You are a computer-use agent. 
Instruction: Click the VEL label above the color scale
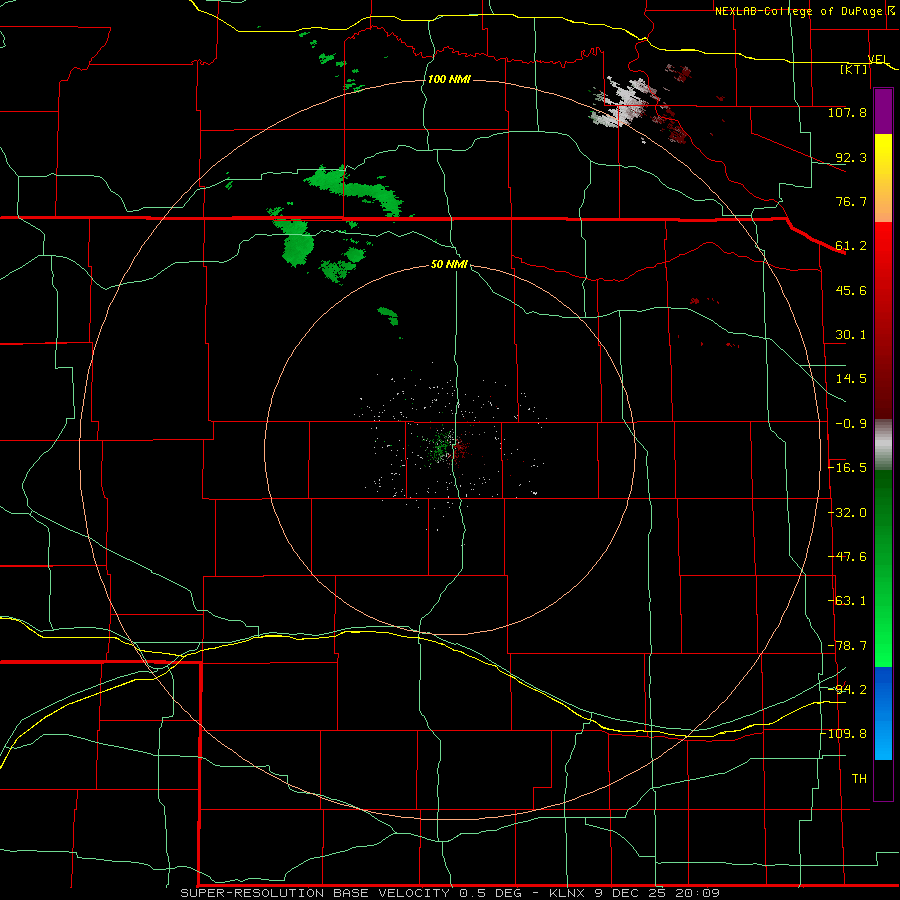pos(878,59)
